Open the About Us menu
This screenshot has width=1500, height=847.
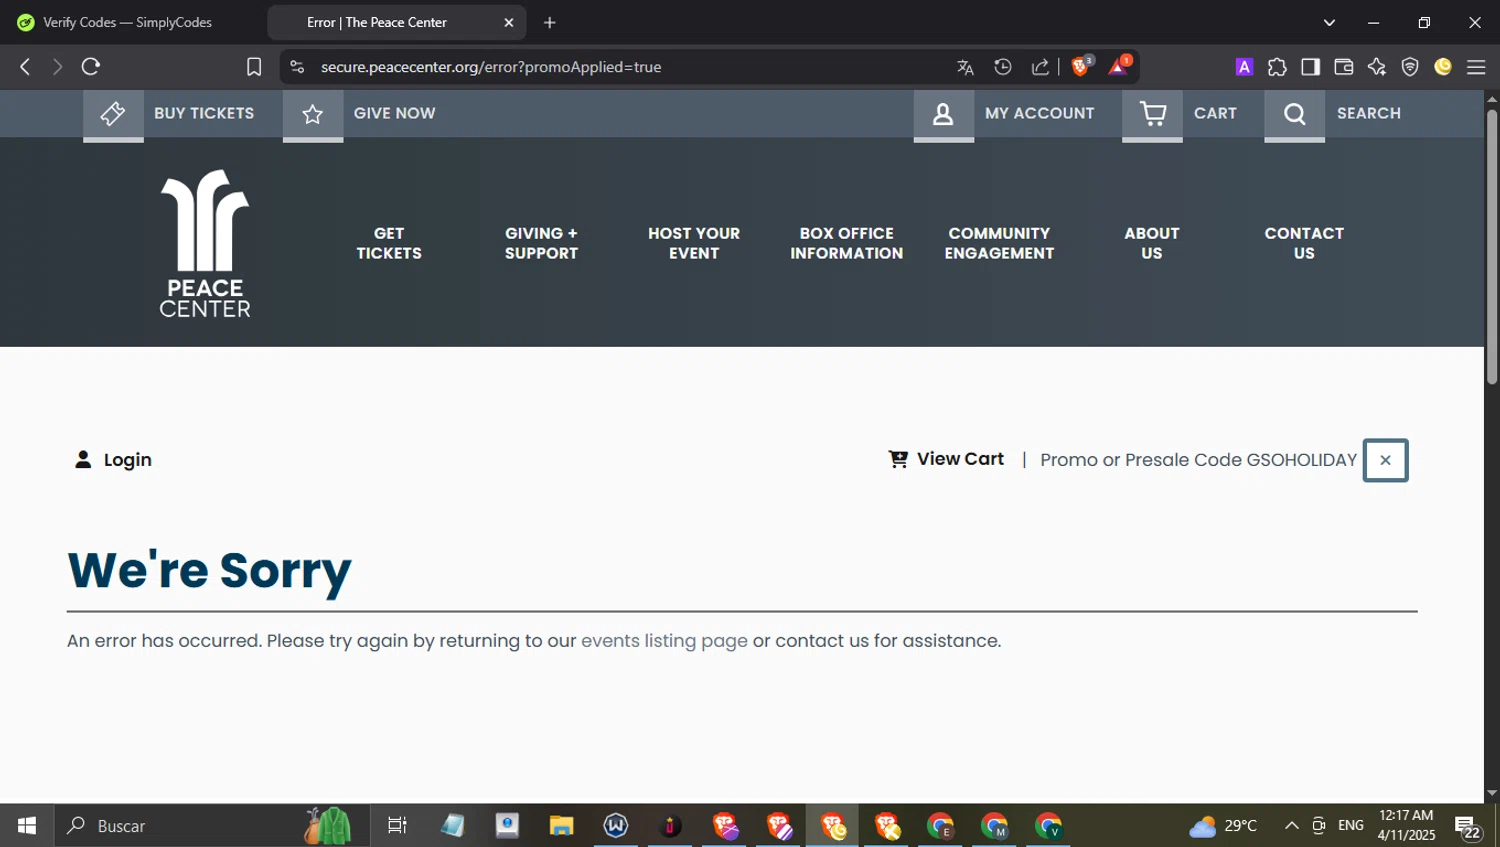[1152, 243]
